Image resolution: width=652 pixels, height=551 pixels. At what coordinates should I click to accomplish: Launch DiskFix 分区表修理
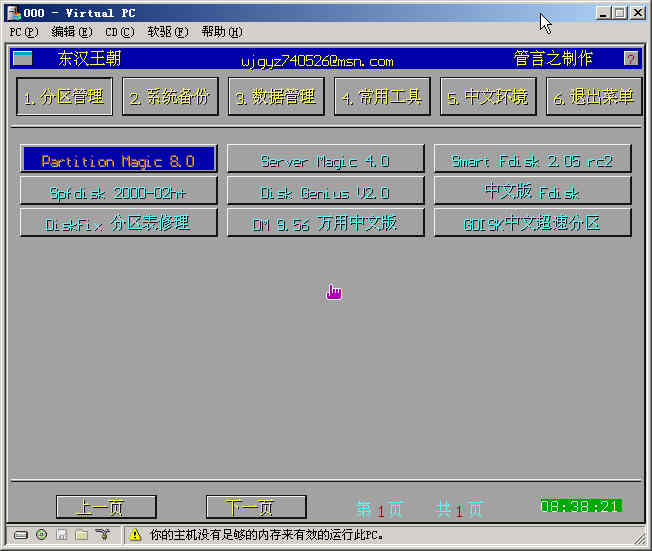click(119, 222)
